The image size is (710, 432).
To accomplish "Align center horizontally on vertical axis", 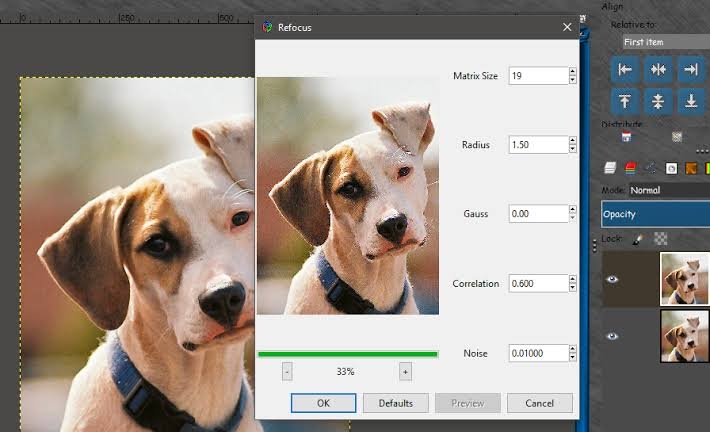I will click(x=658, y=69).
